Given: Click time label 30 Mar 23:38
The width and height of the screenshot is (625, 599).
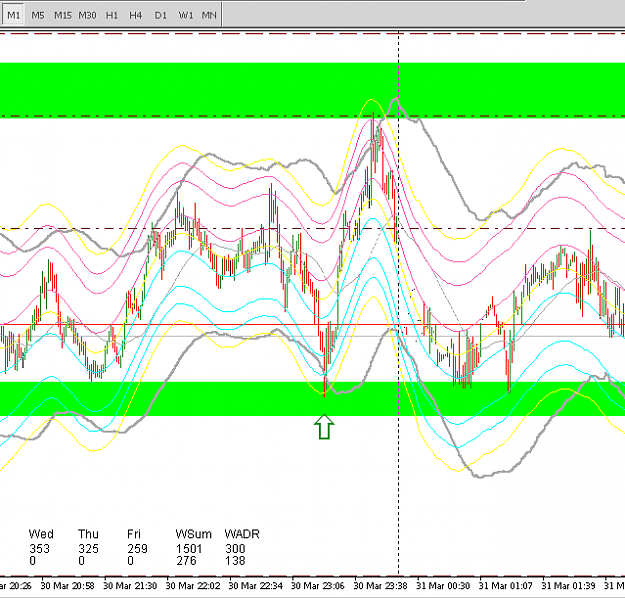Looking at the screenshot, I should tap(381, 586).
